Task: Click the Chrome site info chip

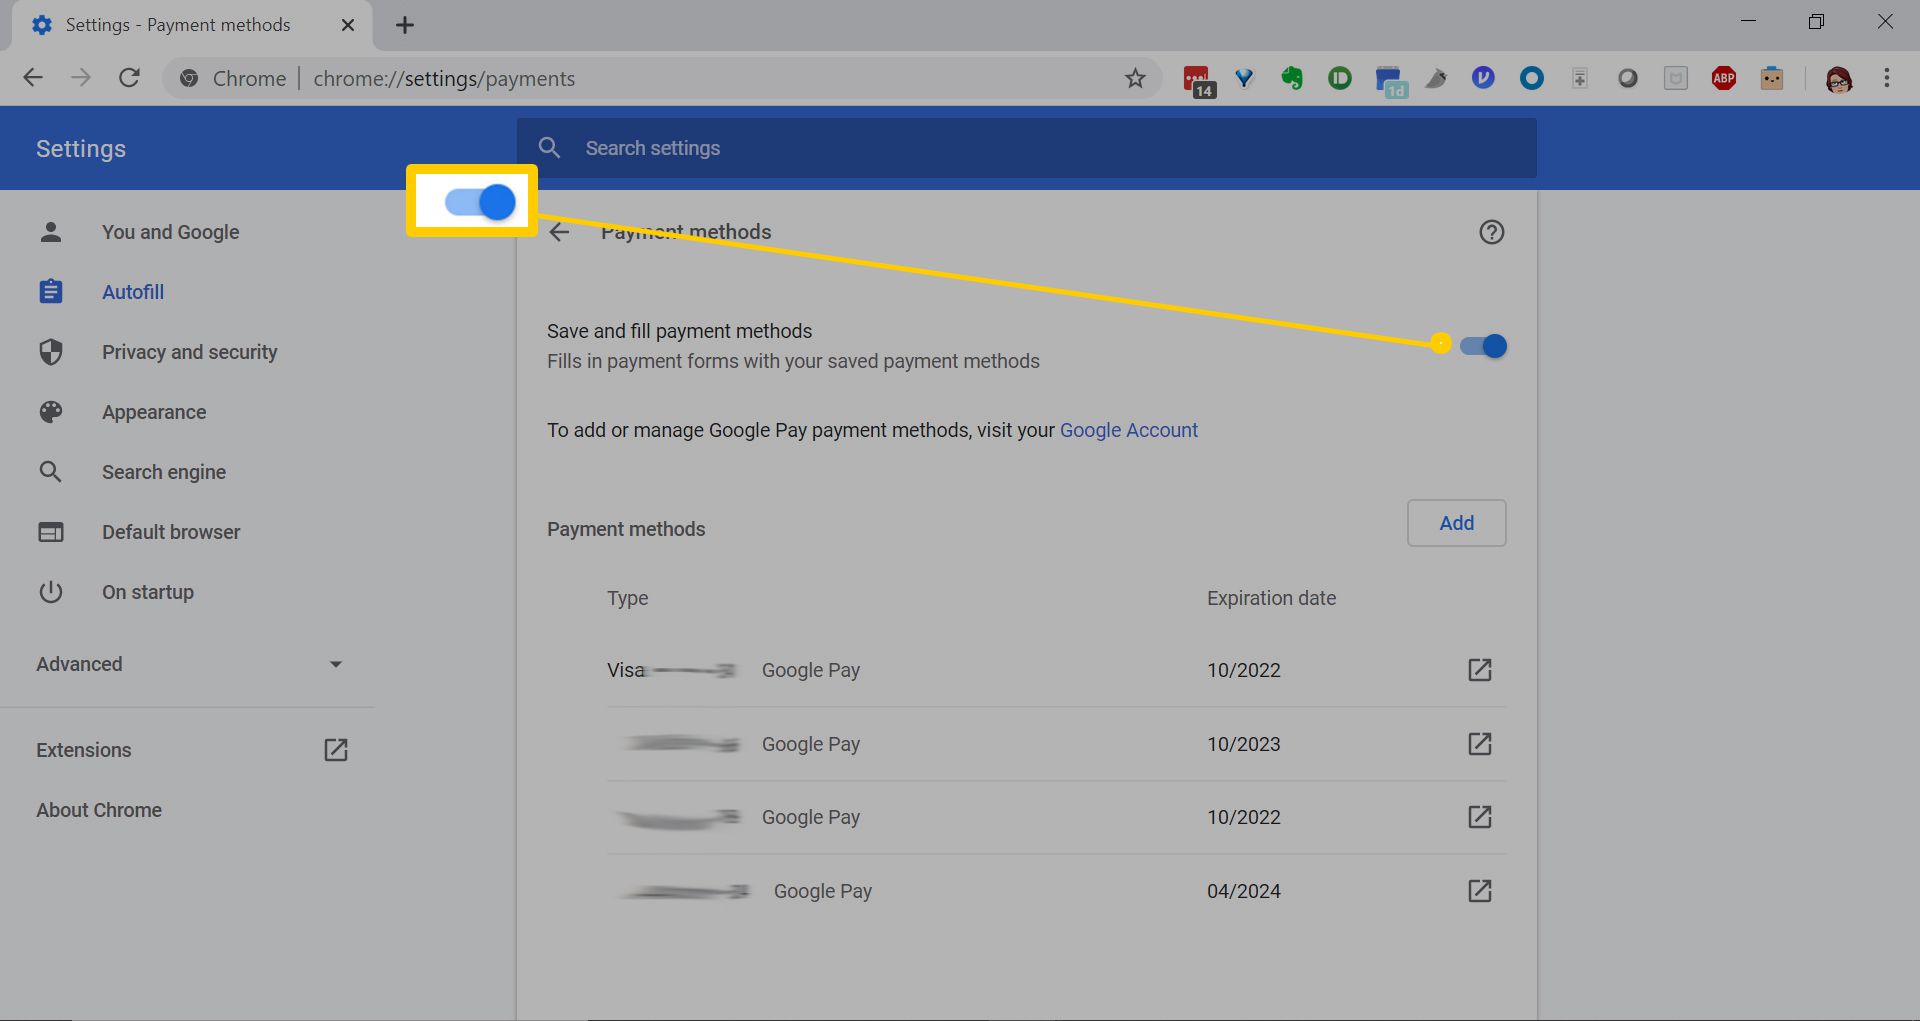Action: tap(233, 78)
